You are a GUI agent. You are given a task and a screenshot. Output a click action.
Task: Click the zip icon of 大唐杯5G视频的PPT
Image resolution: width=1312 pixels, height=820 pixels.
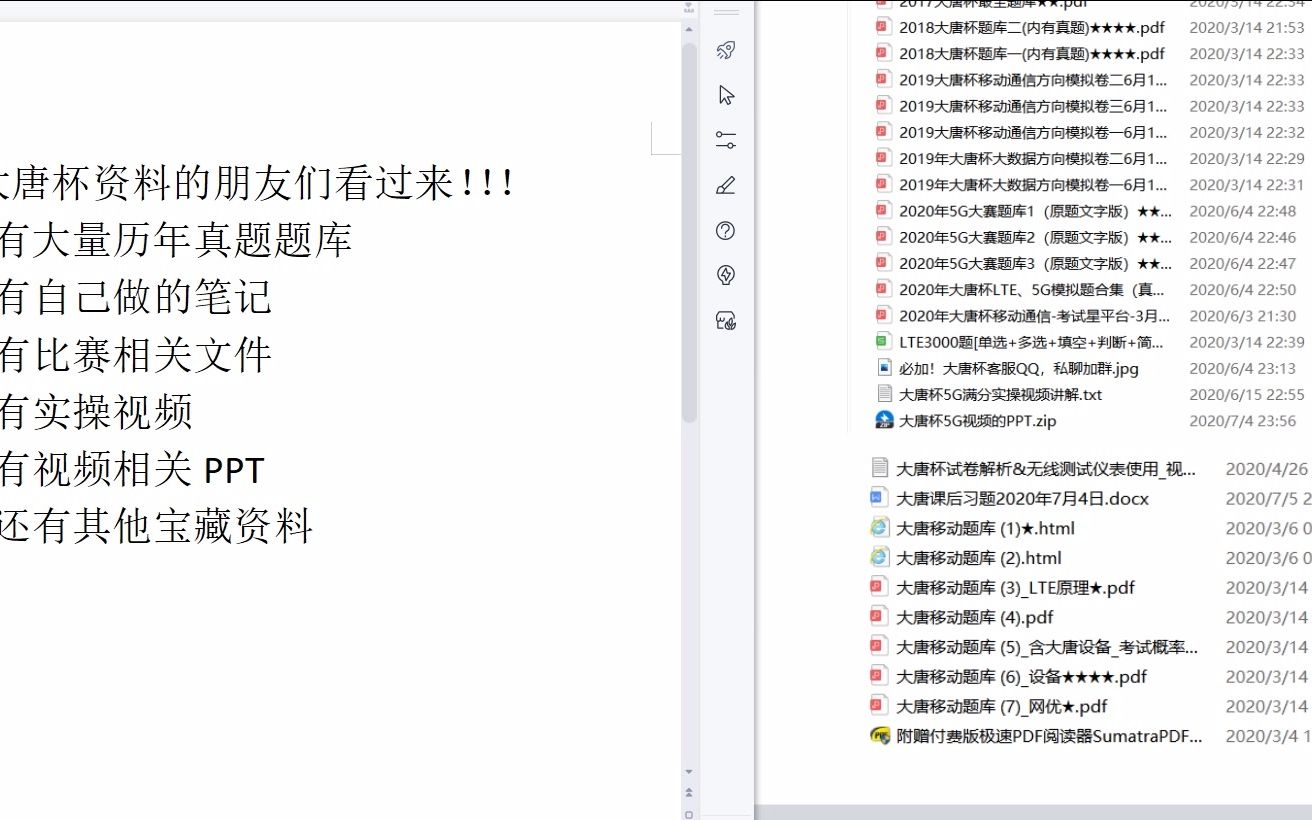click(883, 420)
